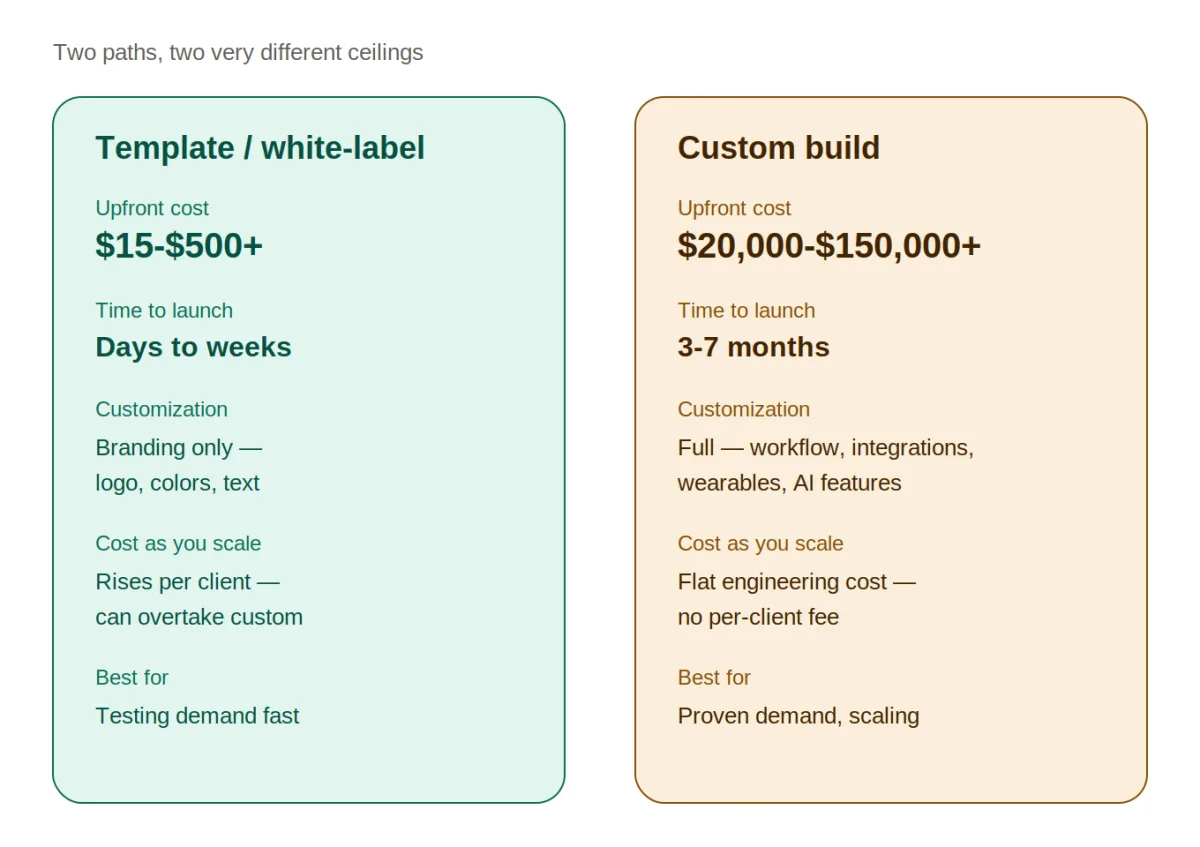Click the 'Days to weeks' launch time
Viewport: 1200px width, 847px height.
[193, 347]
